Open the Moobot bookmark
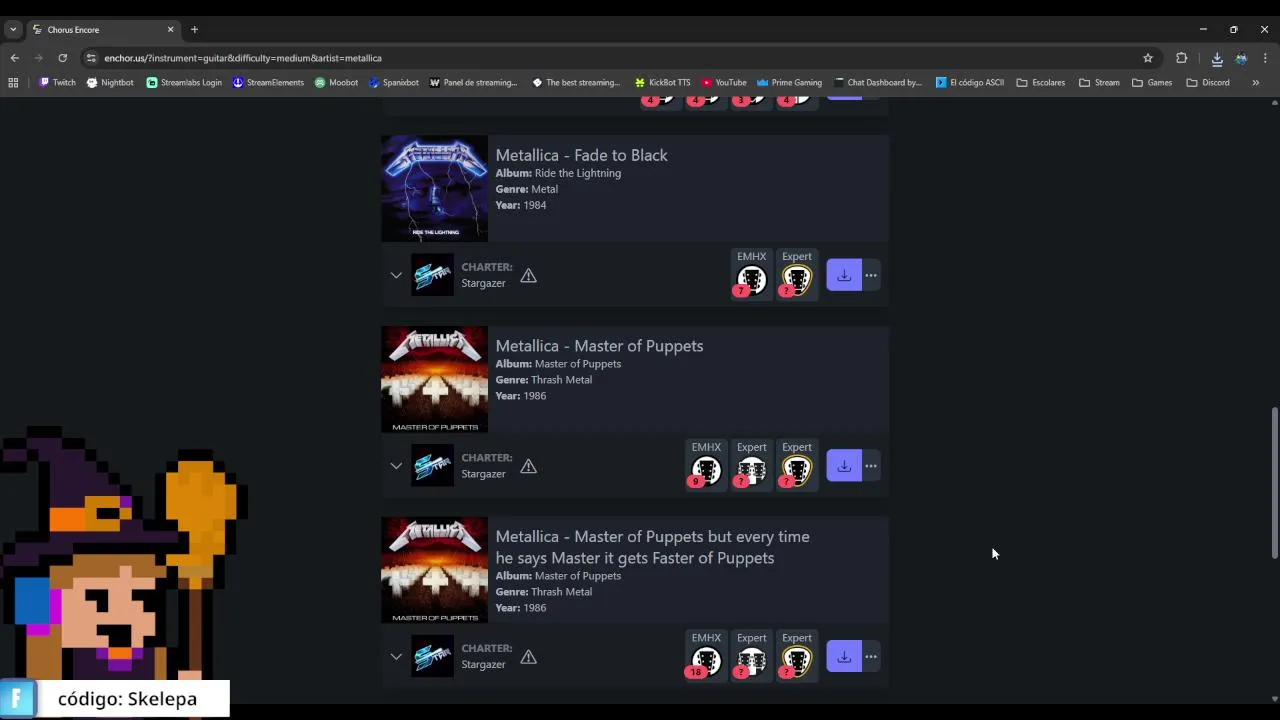This screenshot has height=720, width=1280. pos(336,83)
